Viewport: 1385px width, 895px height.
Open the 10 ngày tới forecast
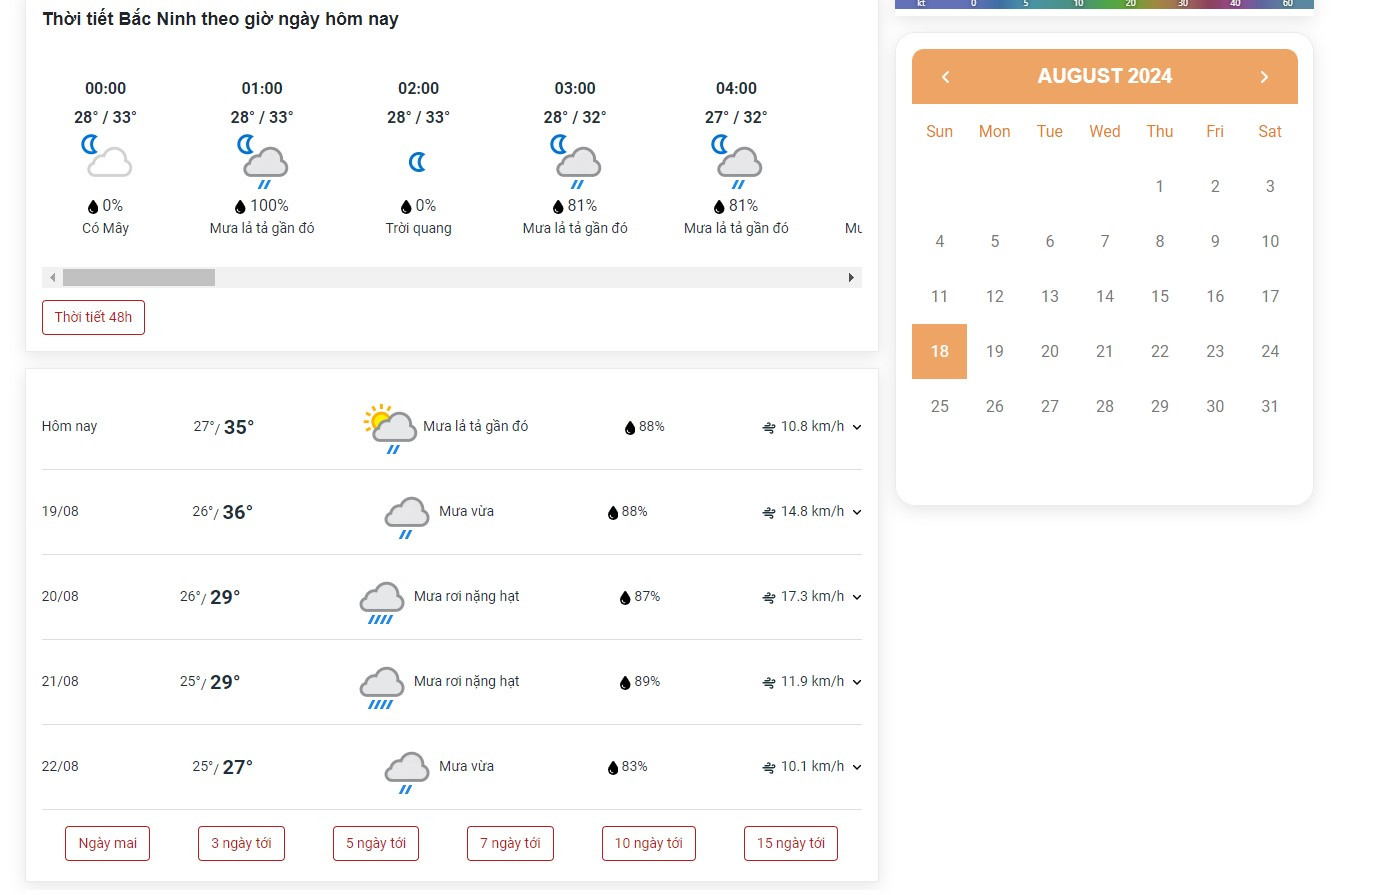click(649, 843)
